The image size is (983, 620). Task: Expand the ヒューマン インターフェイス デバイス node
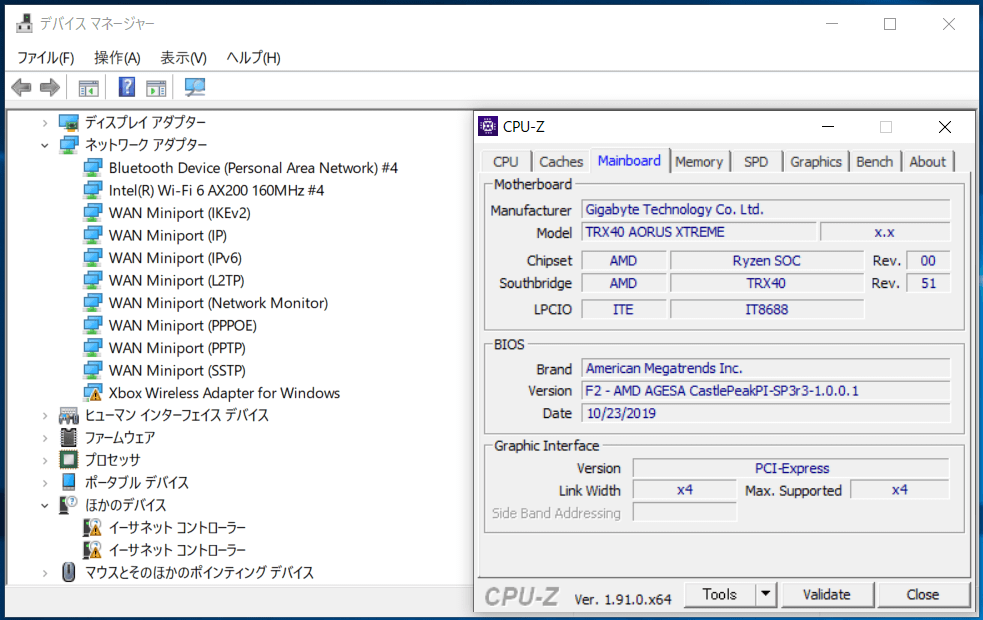(x=45, y=416)
